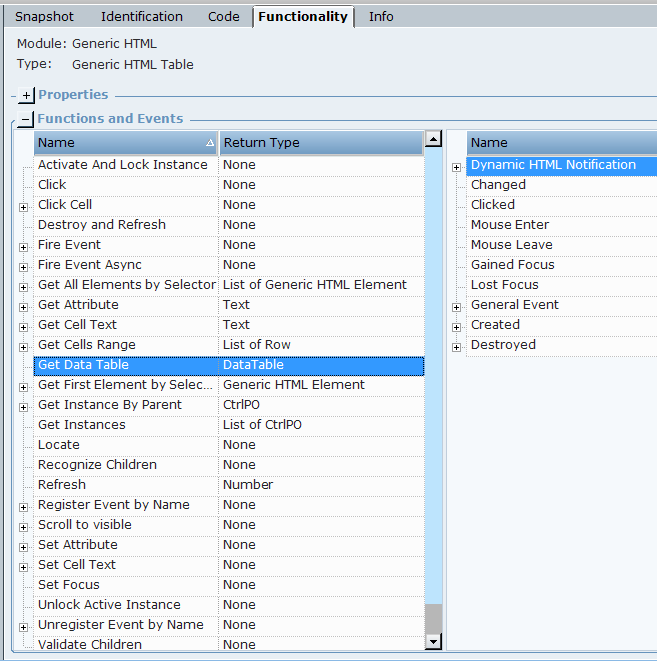Select the Mouse Enter event
This screenshot has height=661, width=657.
click(509, 225)
